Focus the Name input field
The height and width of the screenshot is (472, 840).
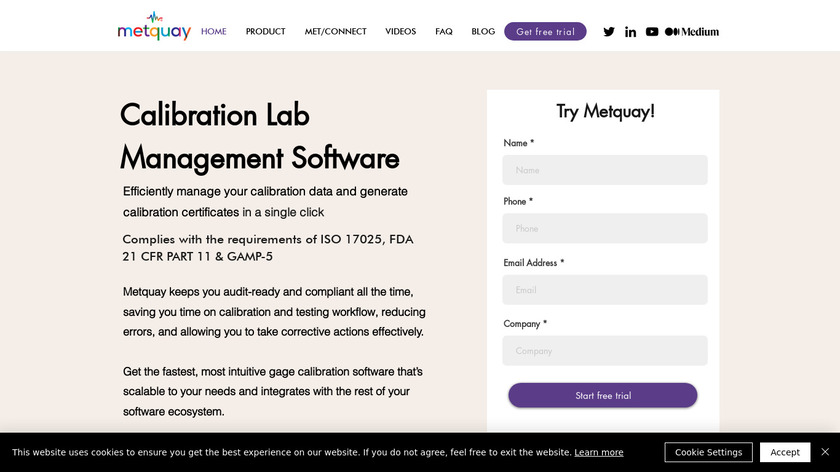coord(605,170)
